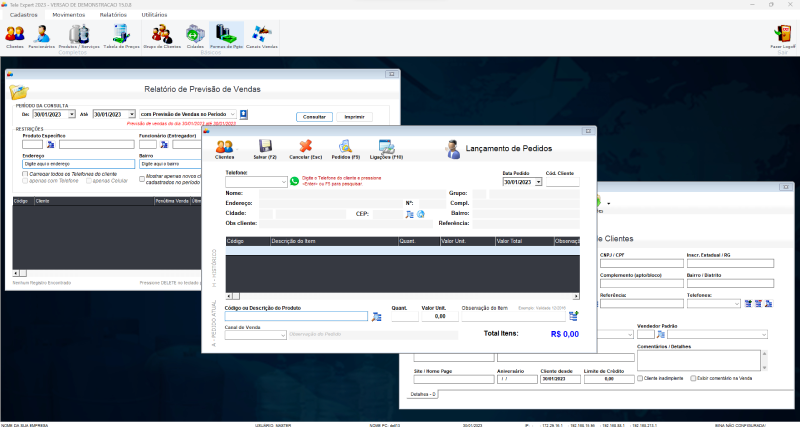Open the Movimentos menu tab

pos(69,15)
